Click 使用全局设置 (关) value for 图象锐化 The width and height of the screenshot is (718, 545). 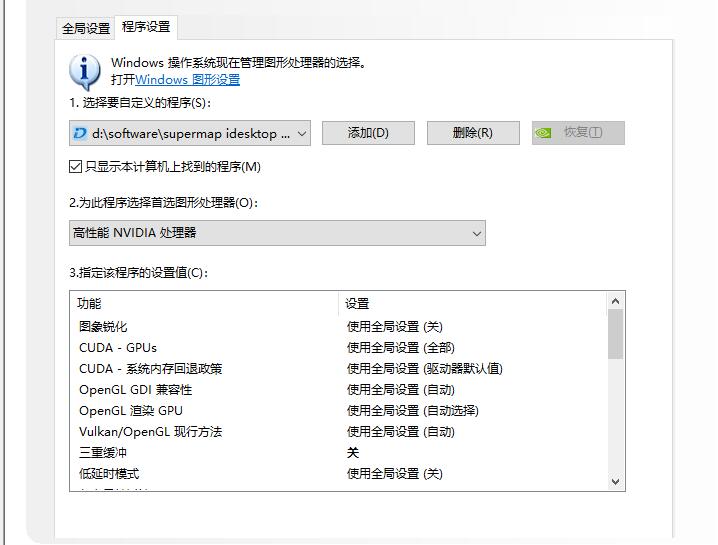pyautogui.click(x=395, y=327)
